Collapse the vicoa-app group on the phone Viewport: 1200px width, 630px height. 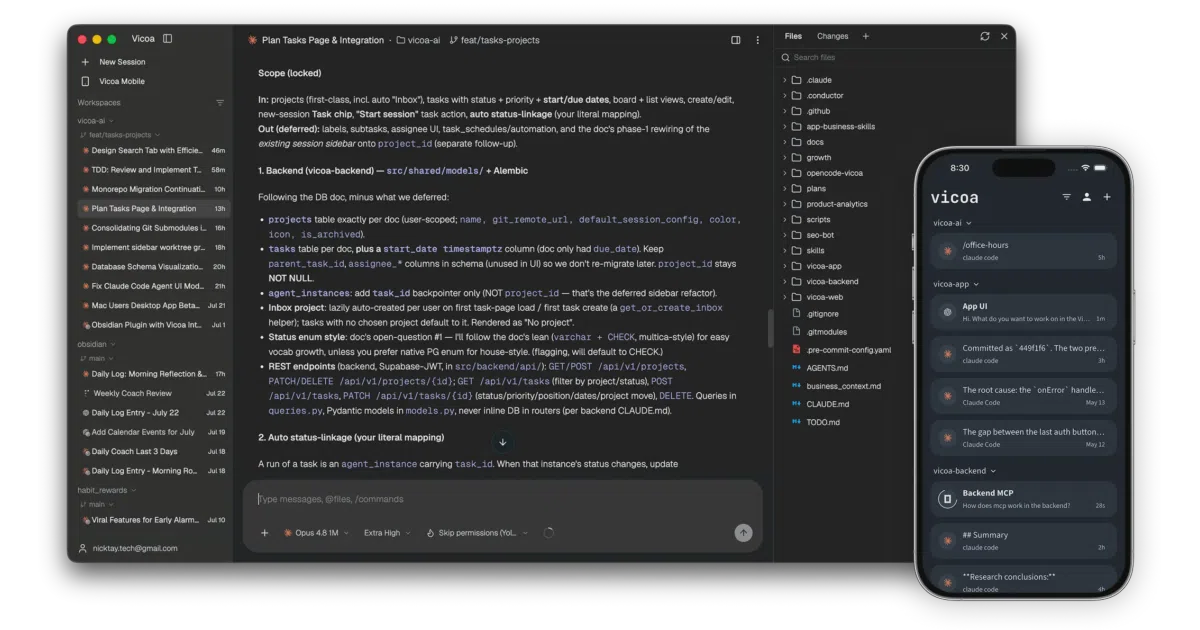coord(955,284)
